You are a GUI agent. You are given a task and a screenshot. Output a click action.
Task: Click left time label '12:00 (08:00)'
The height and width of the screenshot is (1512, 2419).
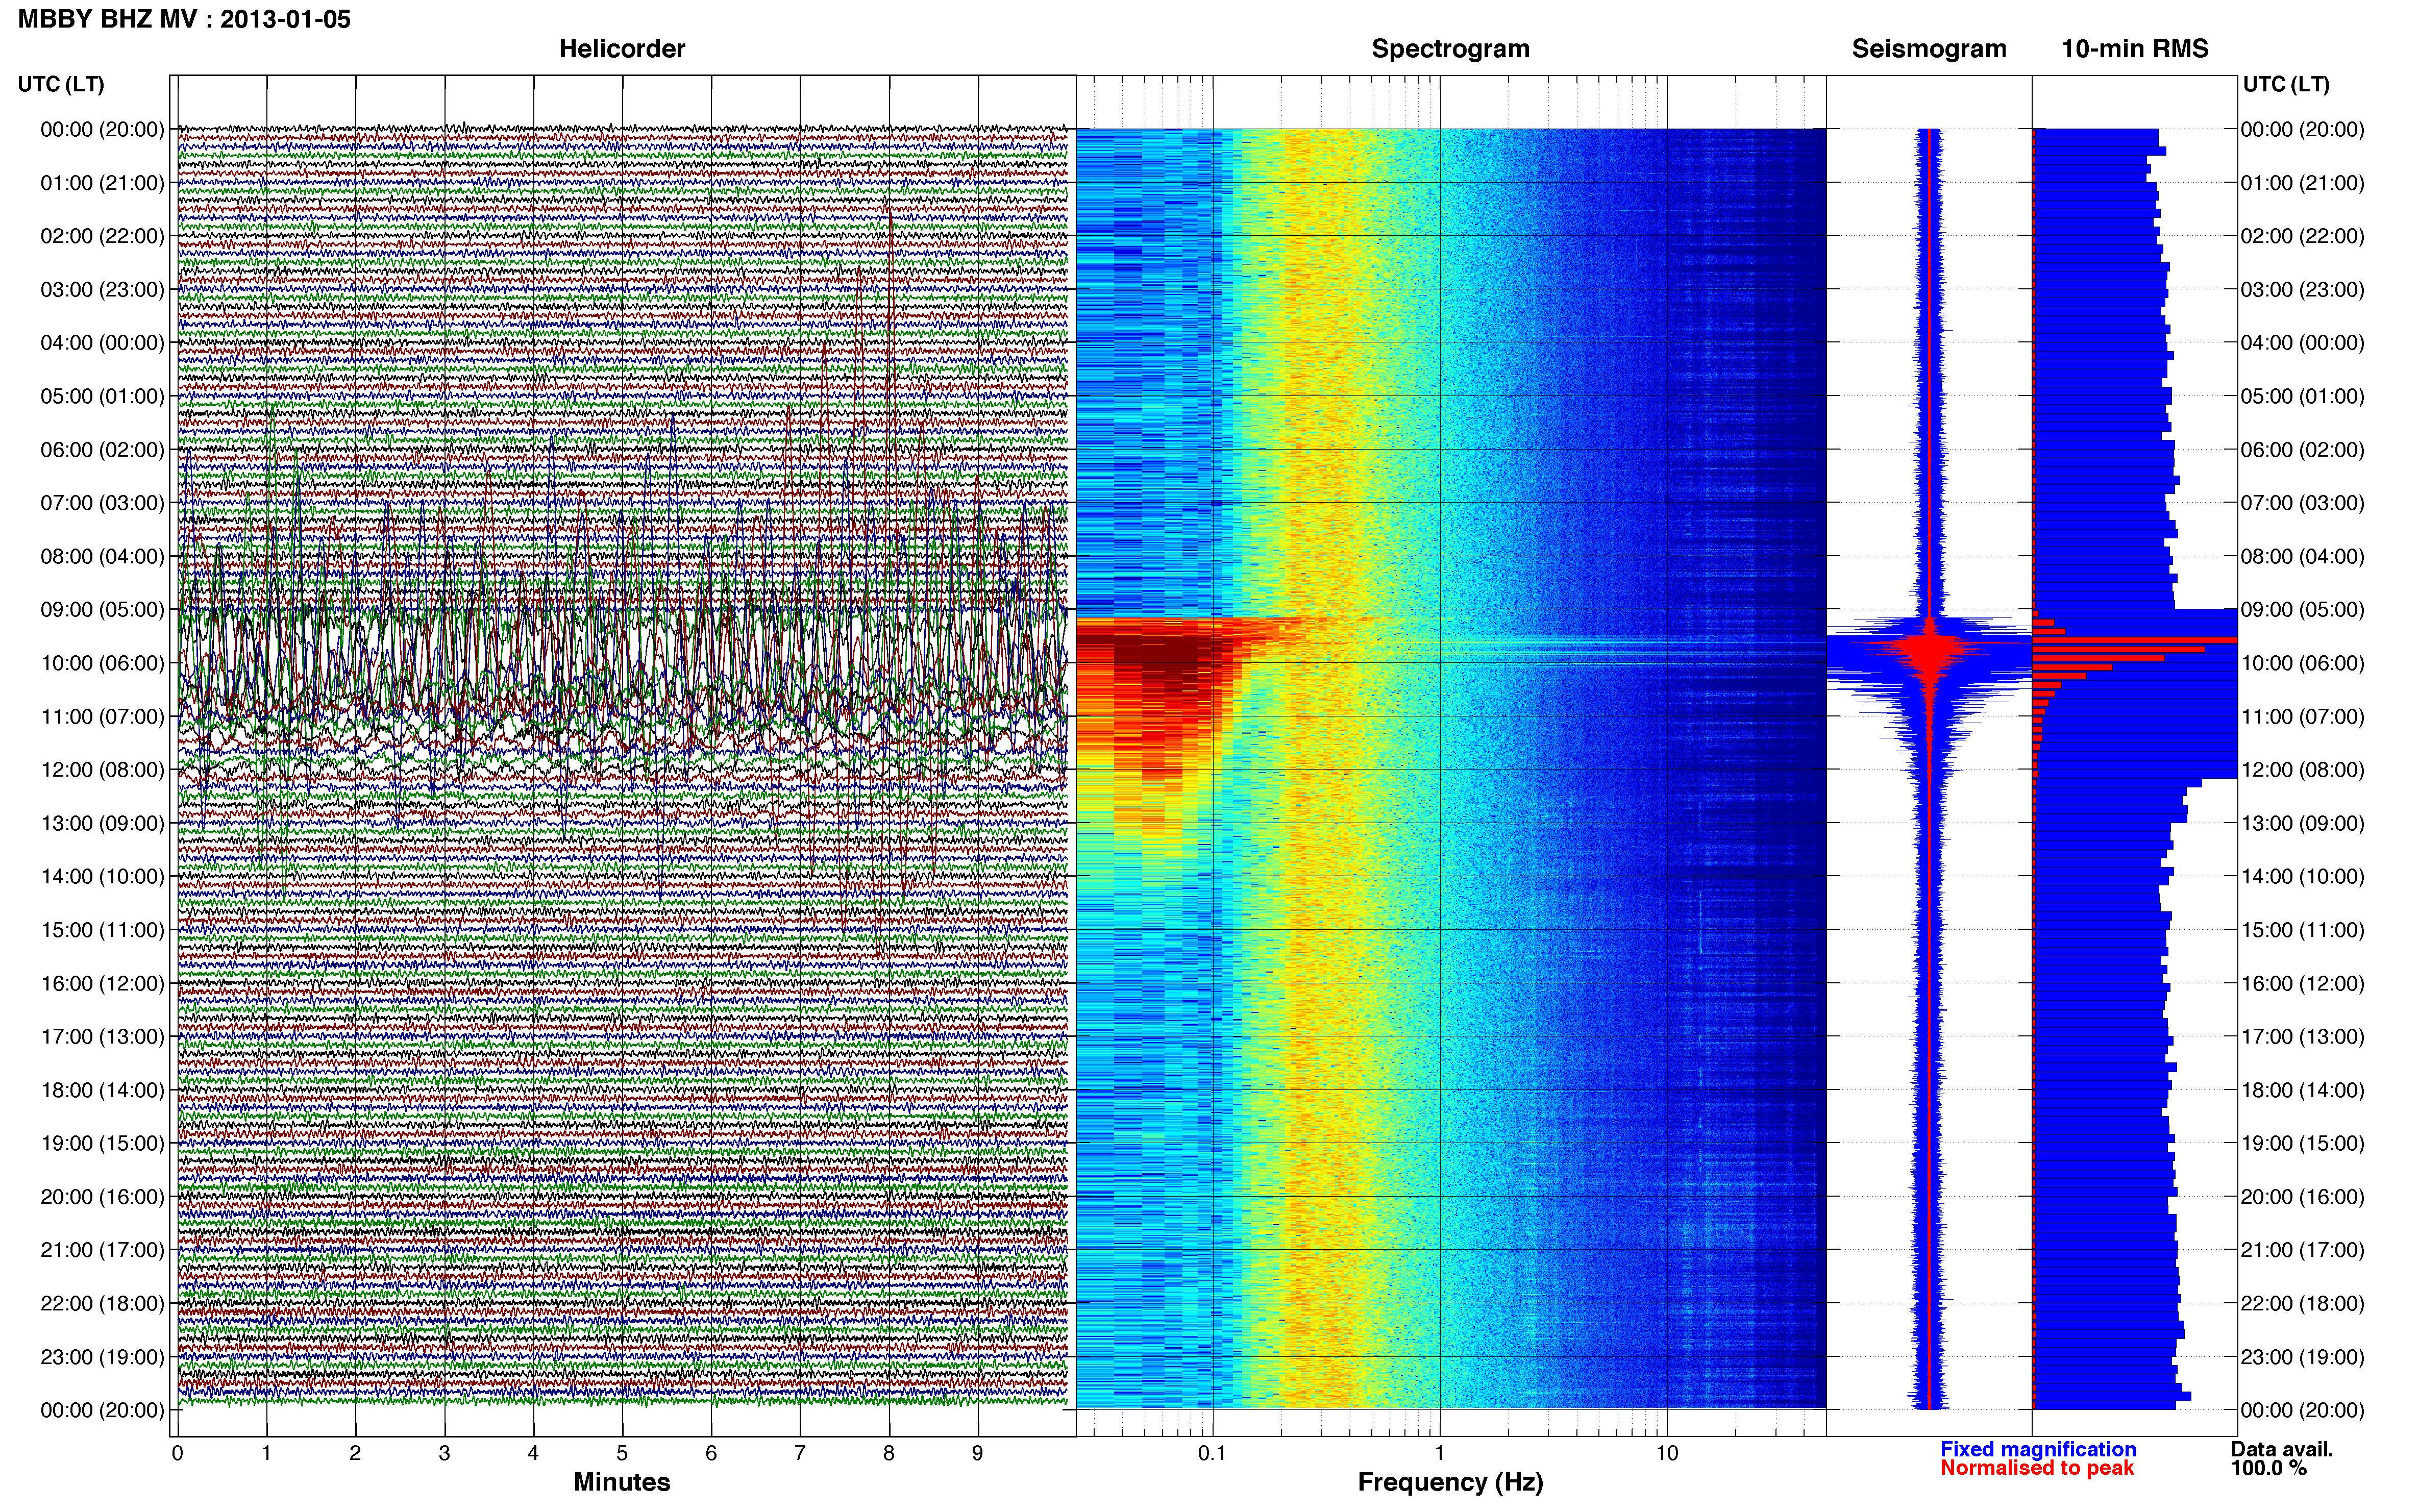click(x=102, y=769)
